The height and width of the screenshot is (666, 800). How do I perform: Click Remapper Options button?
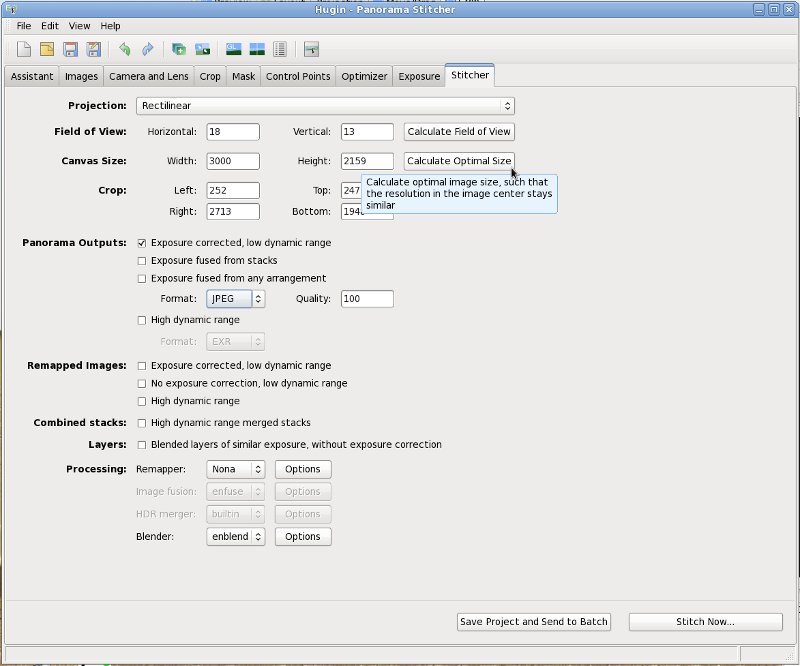click(x=303, y=469)
